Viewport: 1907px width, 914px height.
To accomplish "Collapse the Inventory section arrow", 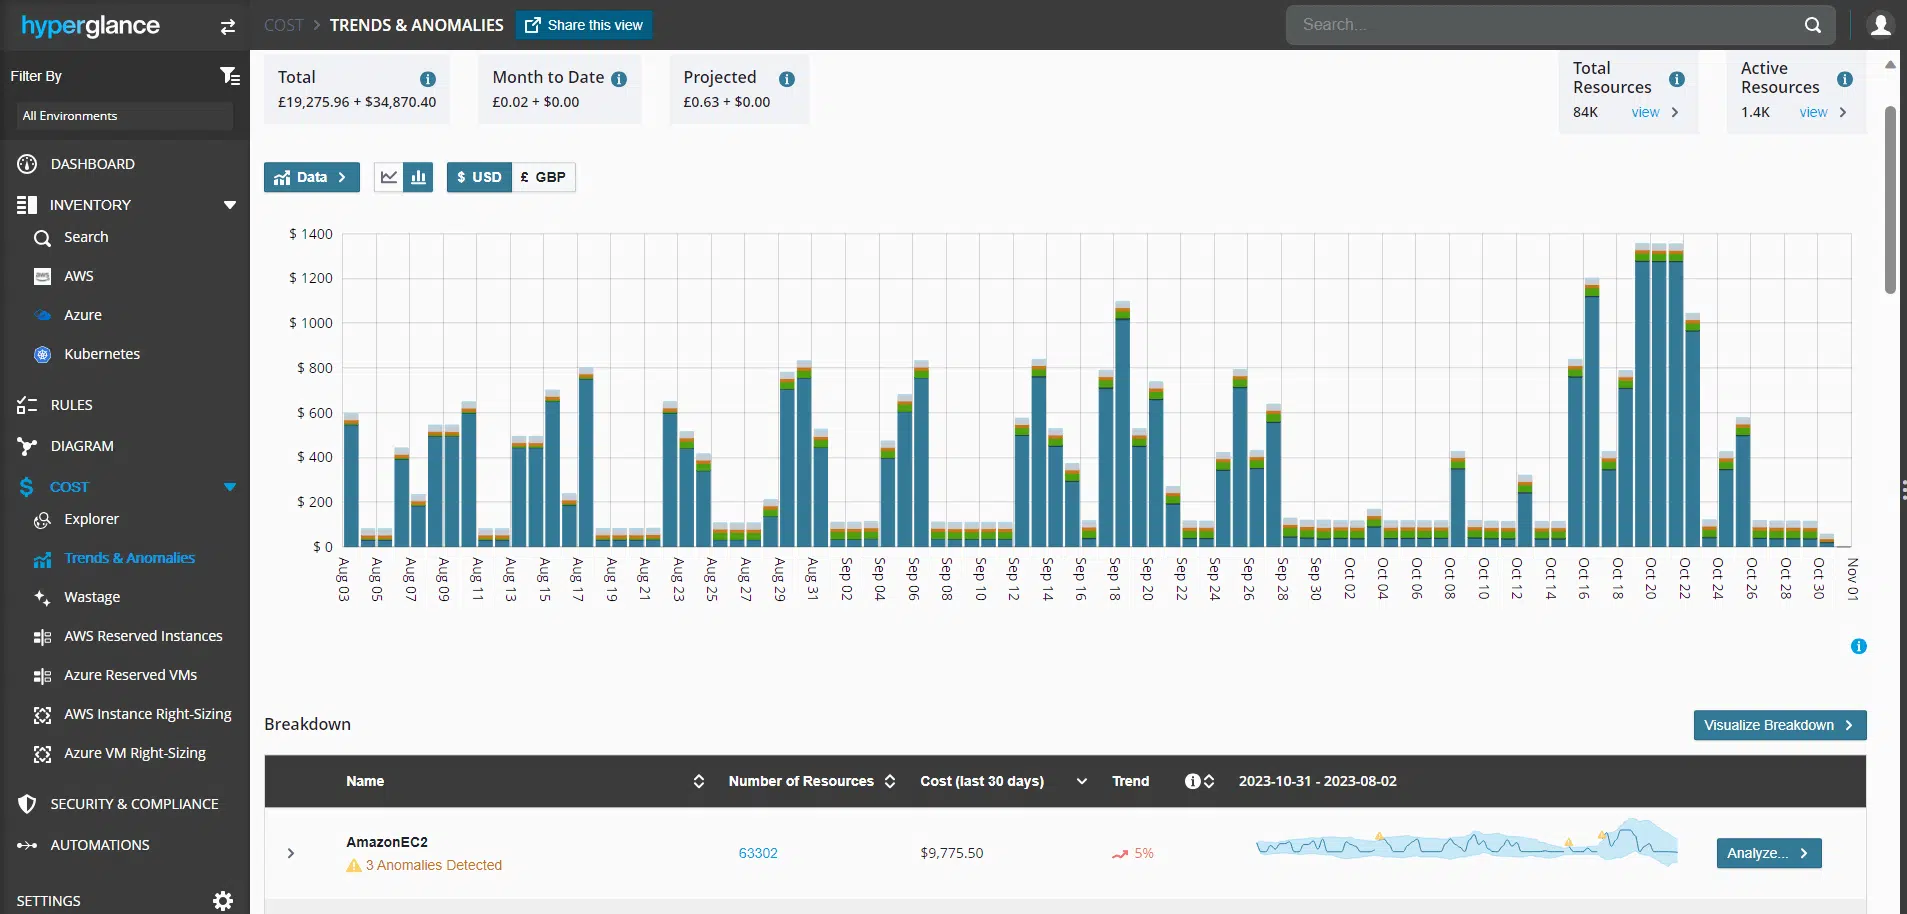I will click(230, 205).
